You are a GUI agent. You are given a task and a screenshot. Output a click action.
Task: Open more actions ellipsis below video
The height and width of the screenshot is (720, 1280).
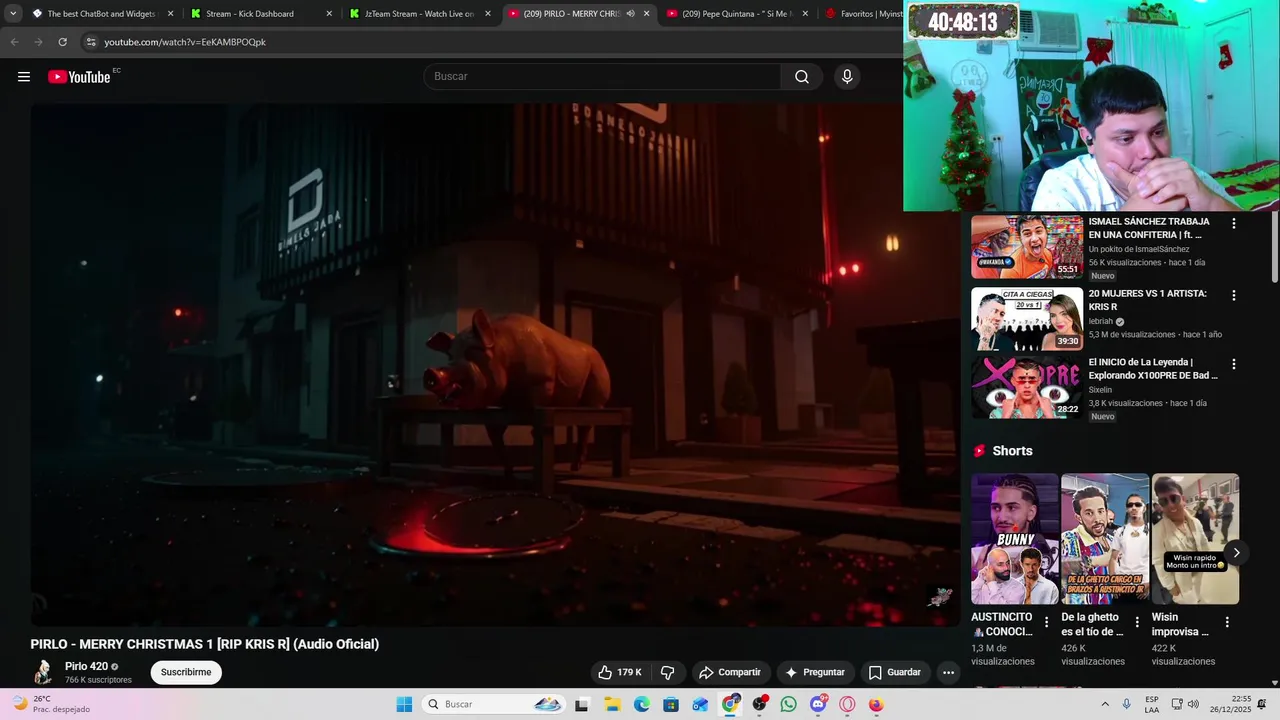pyautogui.click(x=948, y=672)
